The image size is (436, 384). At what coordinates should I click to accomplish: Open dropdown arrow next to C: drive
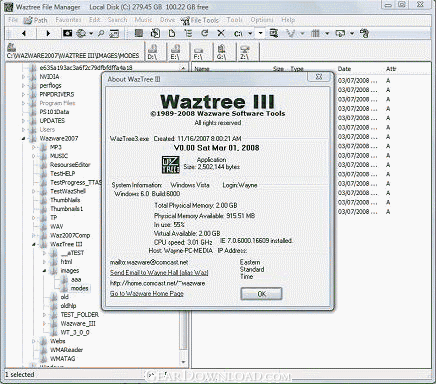[250, 34]
